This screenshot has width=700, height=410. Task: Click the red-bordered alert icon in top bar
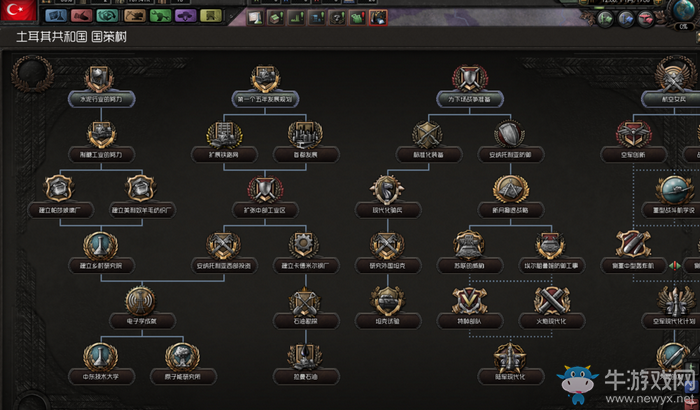[378, 18]
